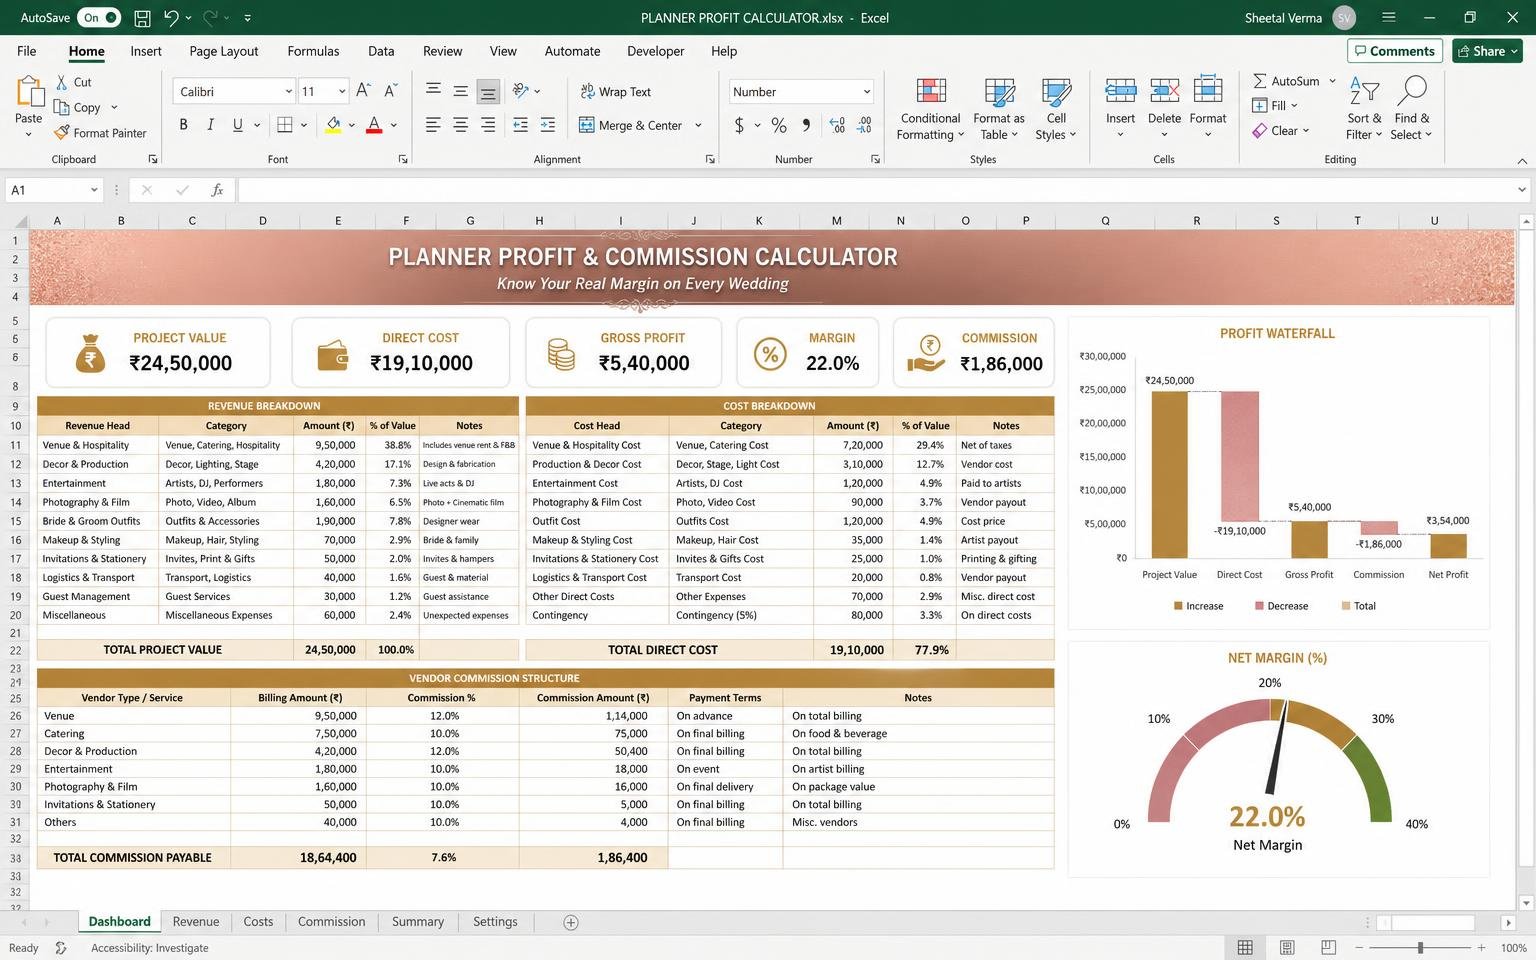
Task: Click the Fill Color bucket swatch
Action: (333, 125)
